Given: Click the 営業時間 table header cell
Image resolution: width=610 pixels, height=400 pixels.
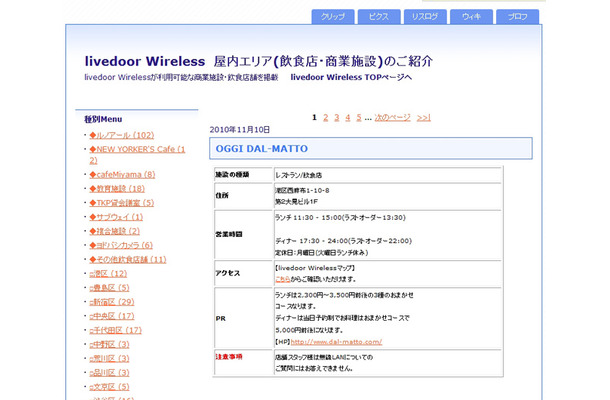Looking at the screenshot, I should (x=243, y=235).
